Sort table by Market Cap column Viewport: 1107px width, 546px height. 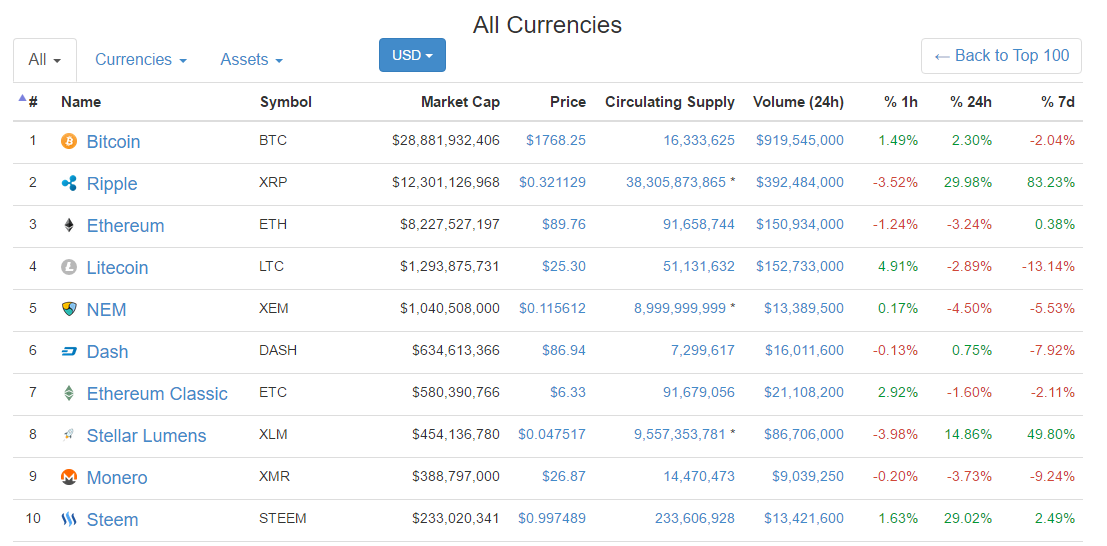[460, 102]
